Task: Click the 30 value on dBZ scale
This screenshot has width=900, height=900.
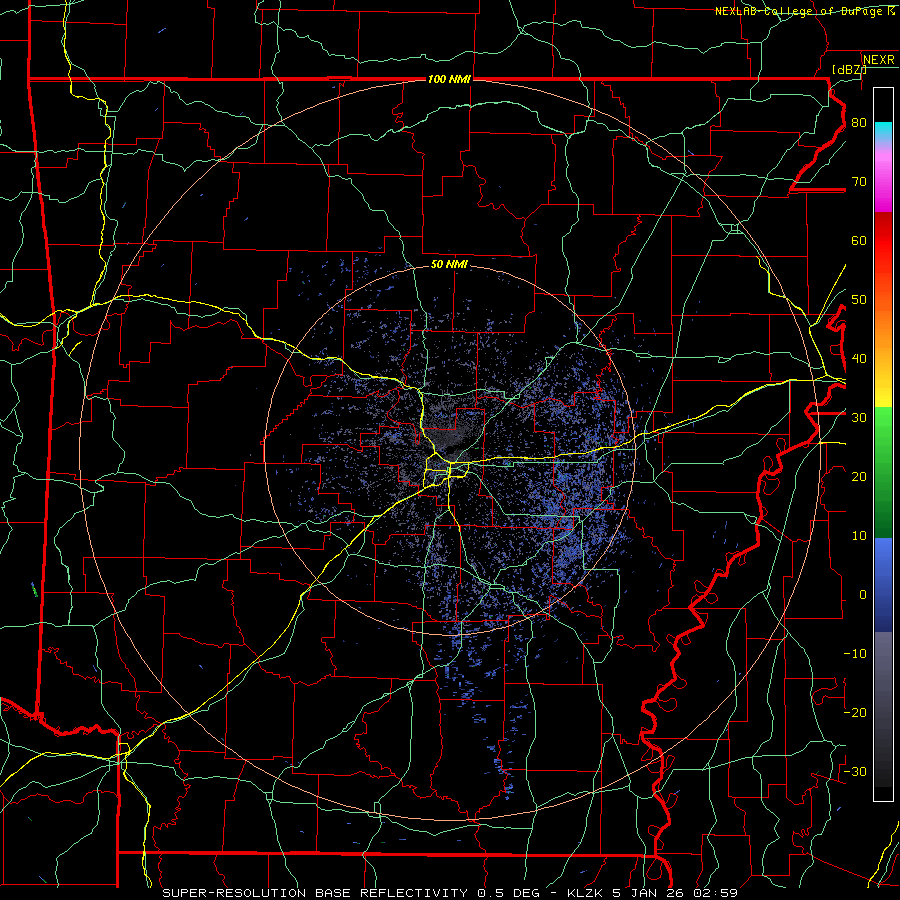Action: coord(859,418)
